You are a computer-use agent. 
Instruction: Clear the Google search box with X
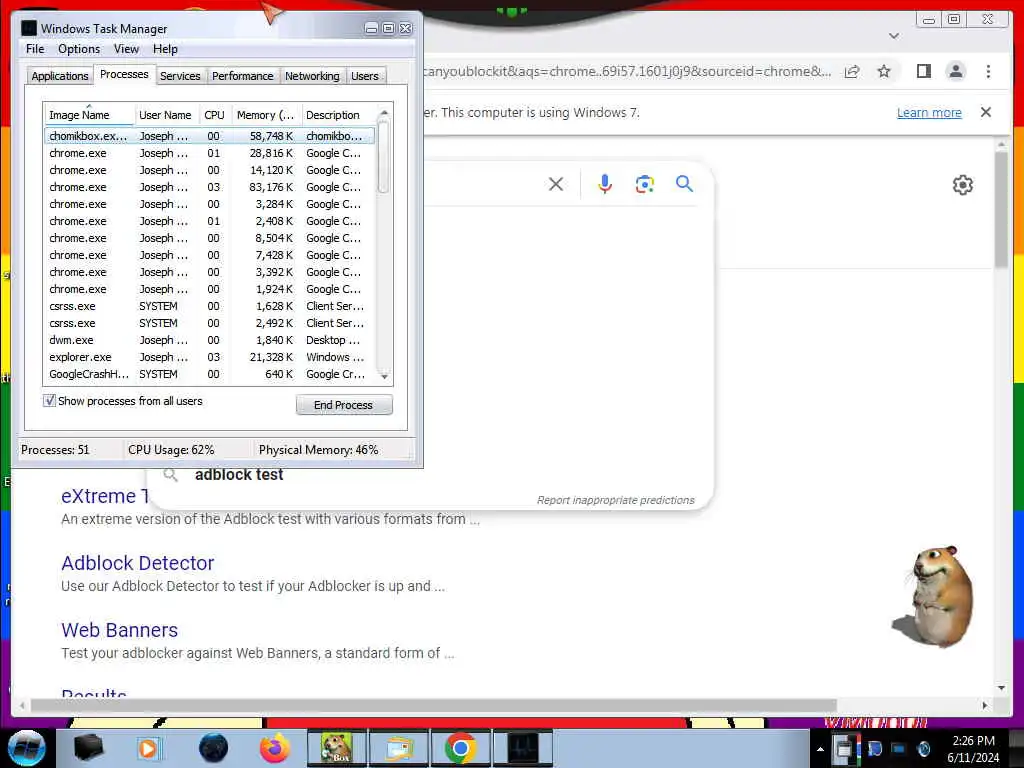pyautogui.click(x=556, y=184)
